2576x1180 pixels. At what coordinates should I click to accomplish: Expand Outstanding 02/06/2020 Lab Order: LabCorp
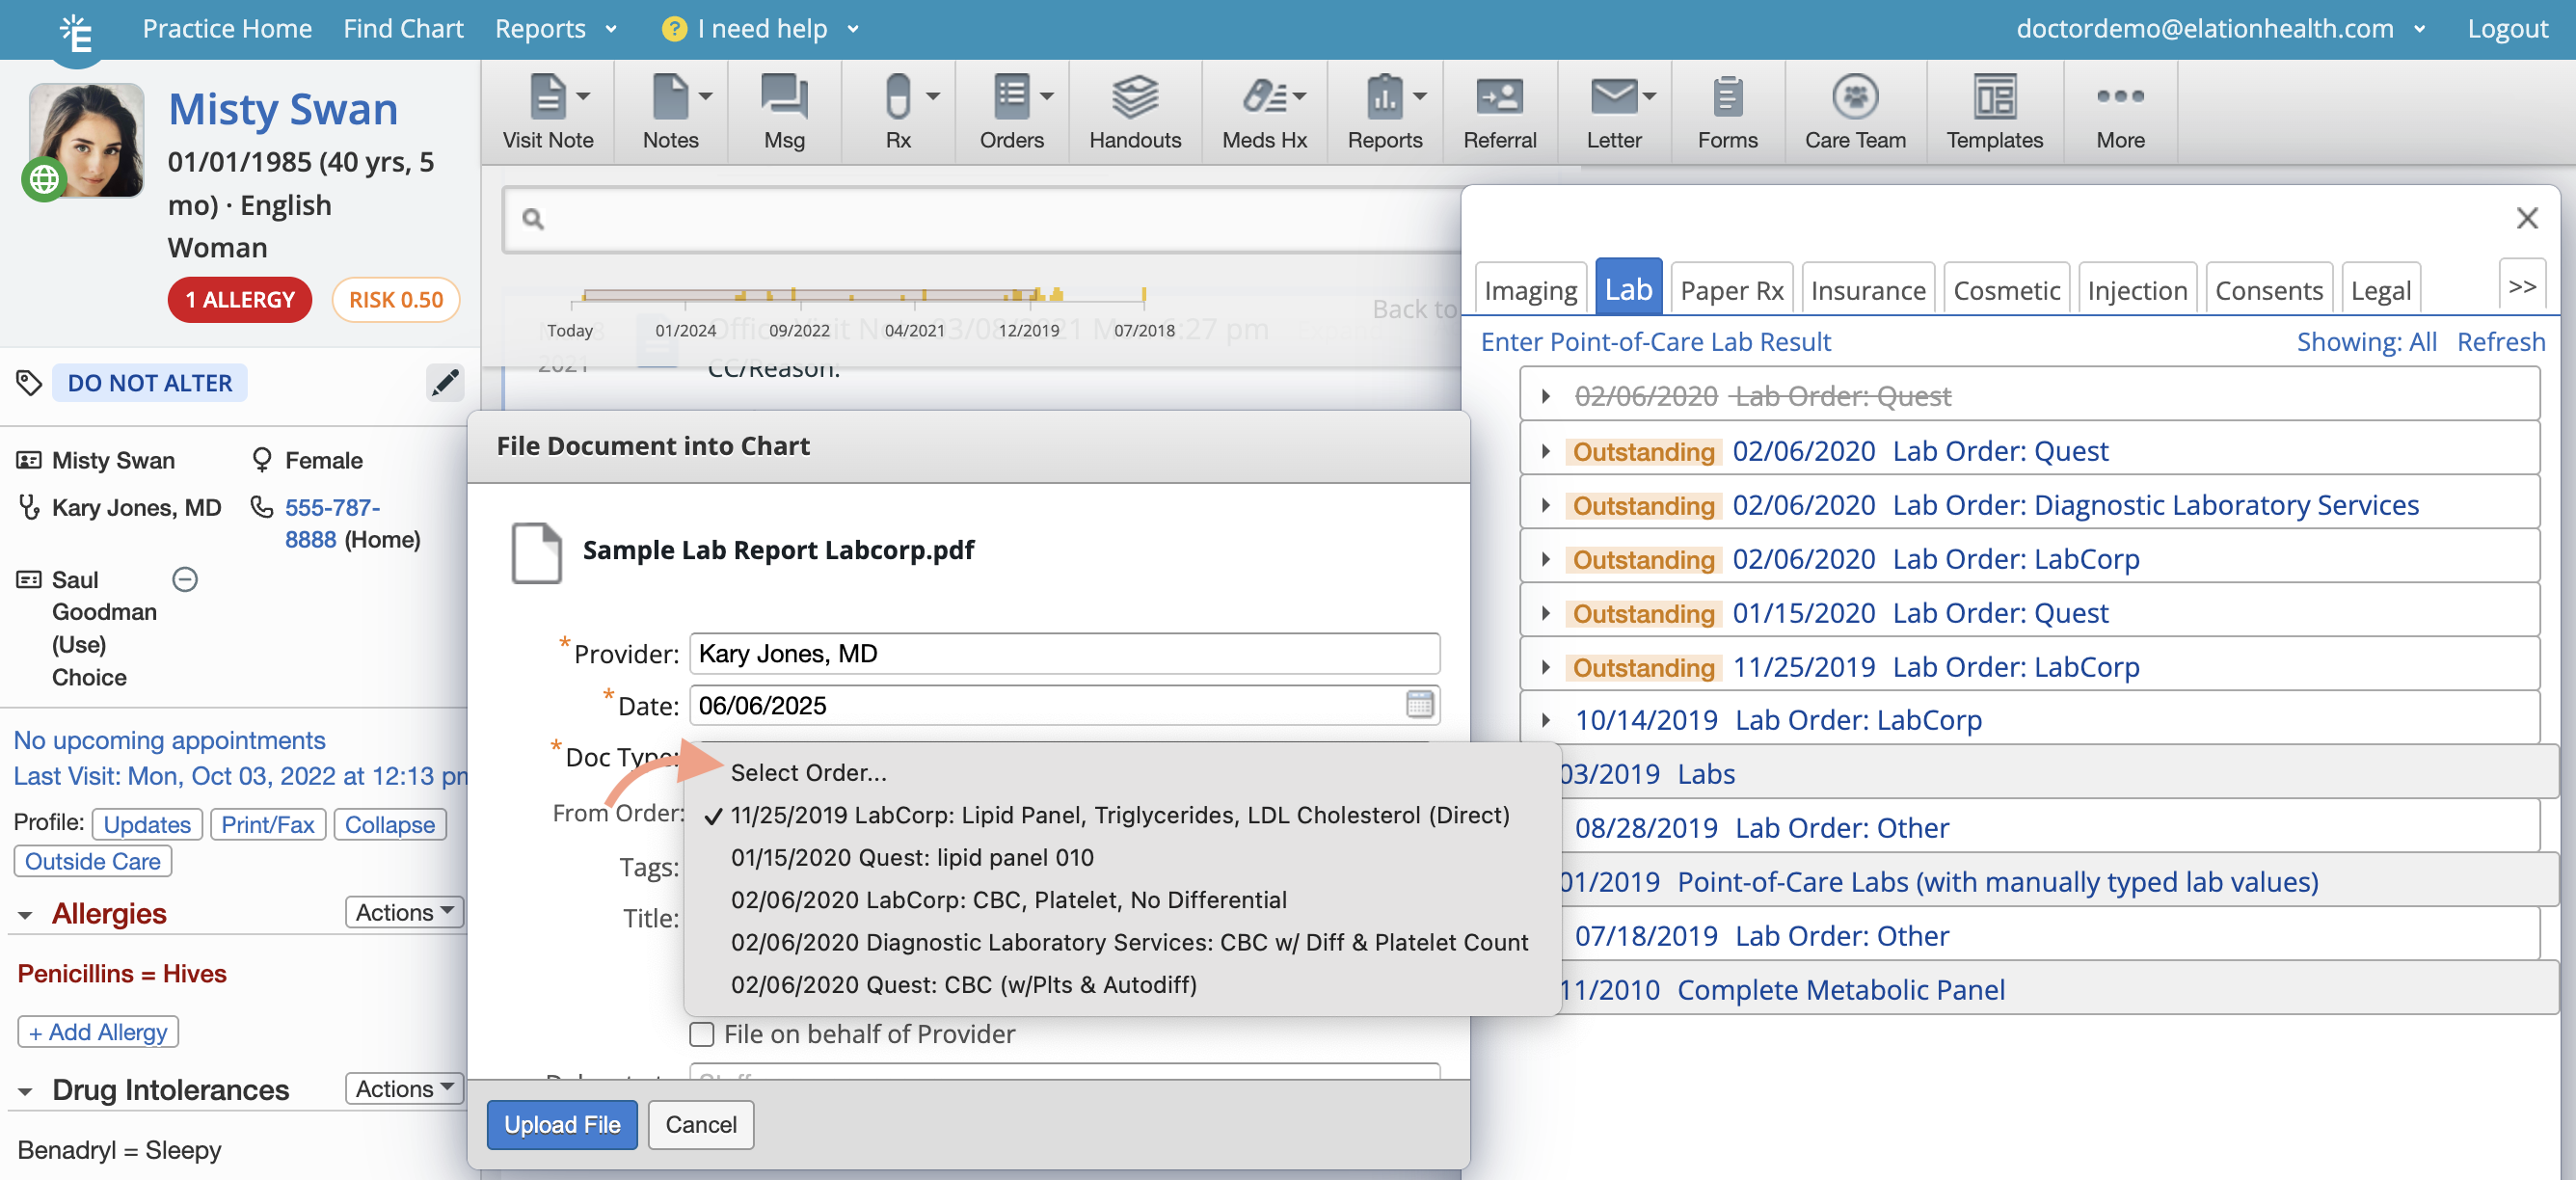click(1545, 559)
